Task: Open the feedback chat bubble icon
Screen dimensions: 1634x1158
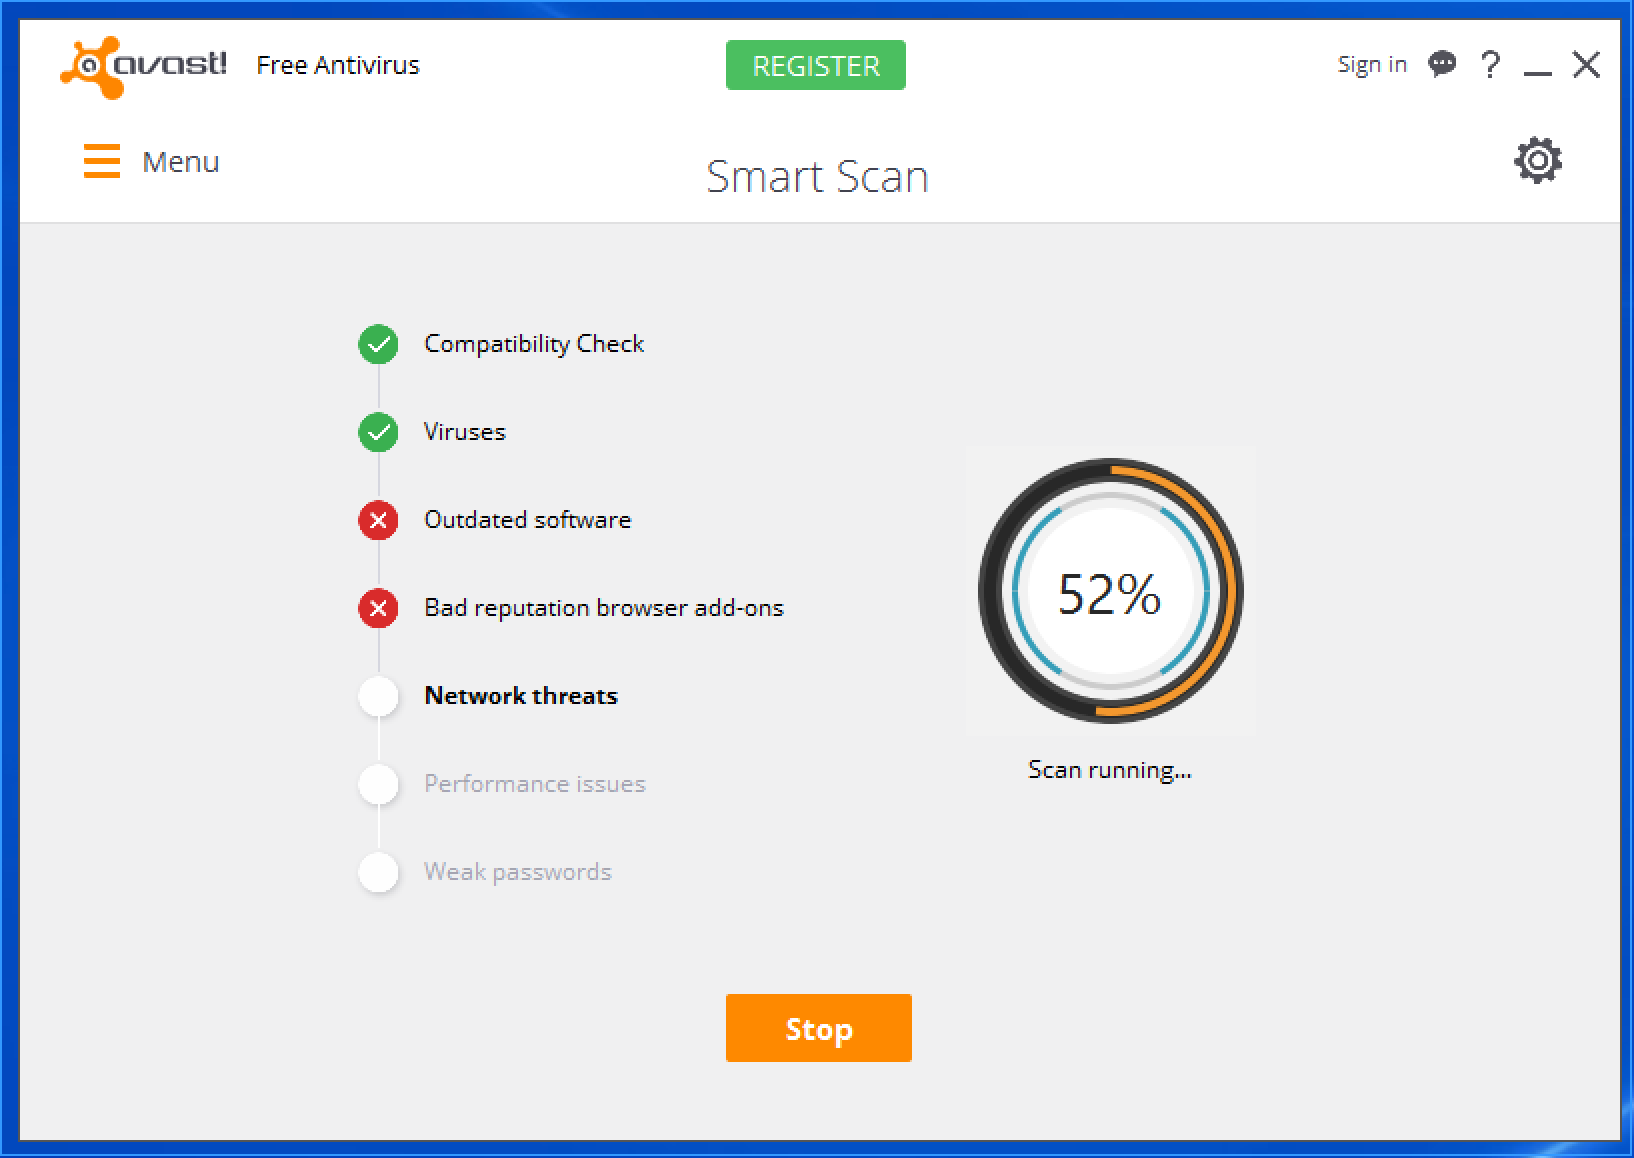Action: pyautogui.click(x=1441, y=65)
